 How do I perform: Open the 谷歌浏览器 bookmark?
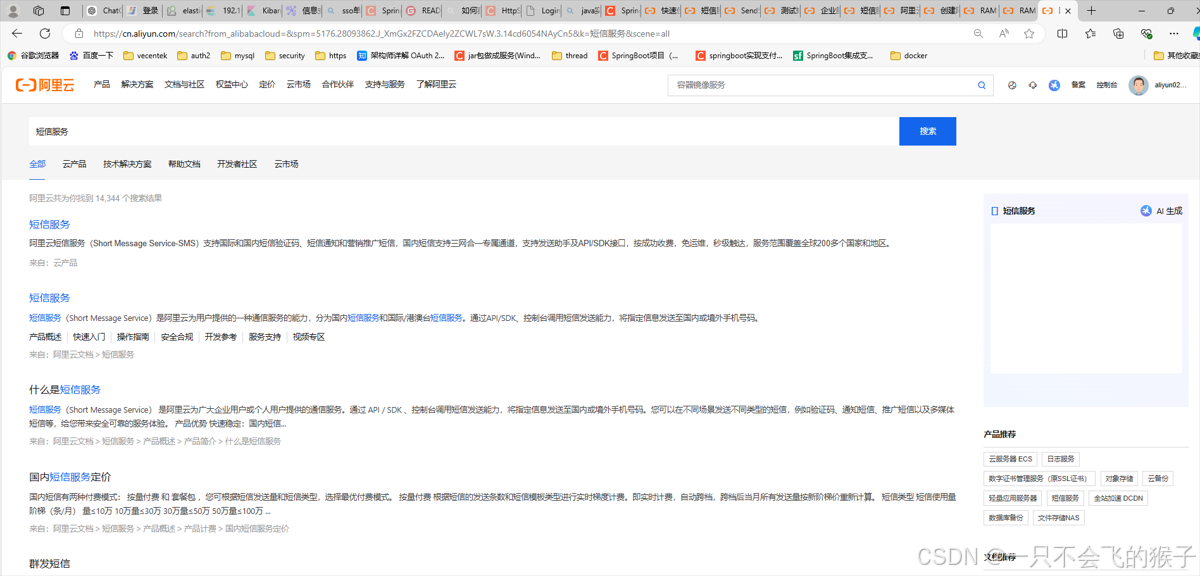point(34,56)
